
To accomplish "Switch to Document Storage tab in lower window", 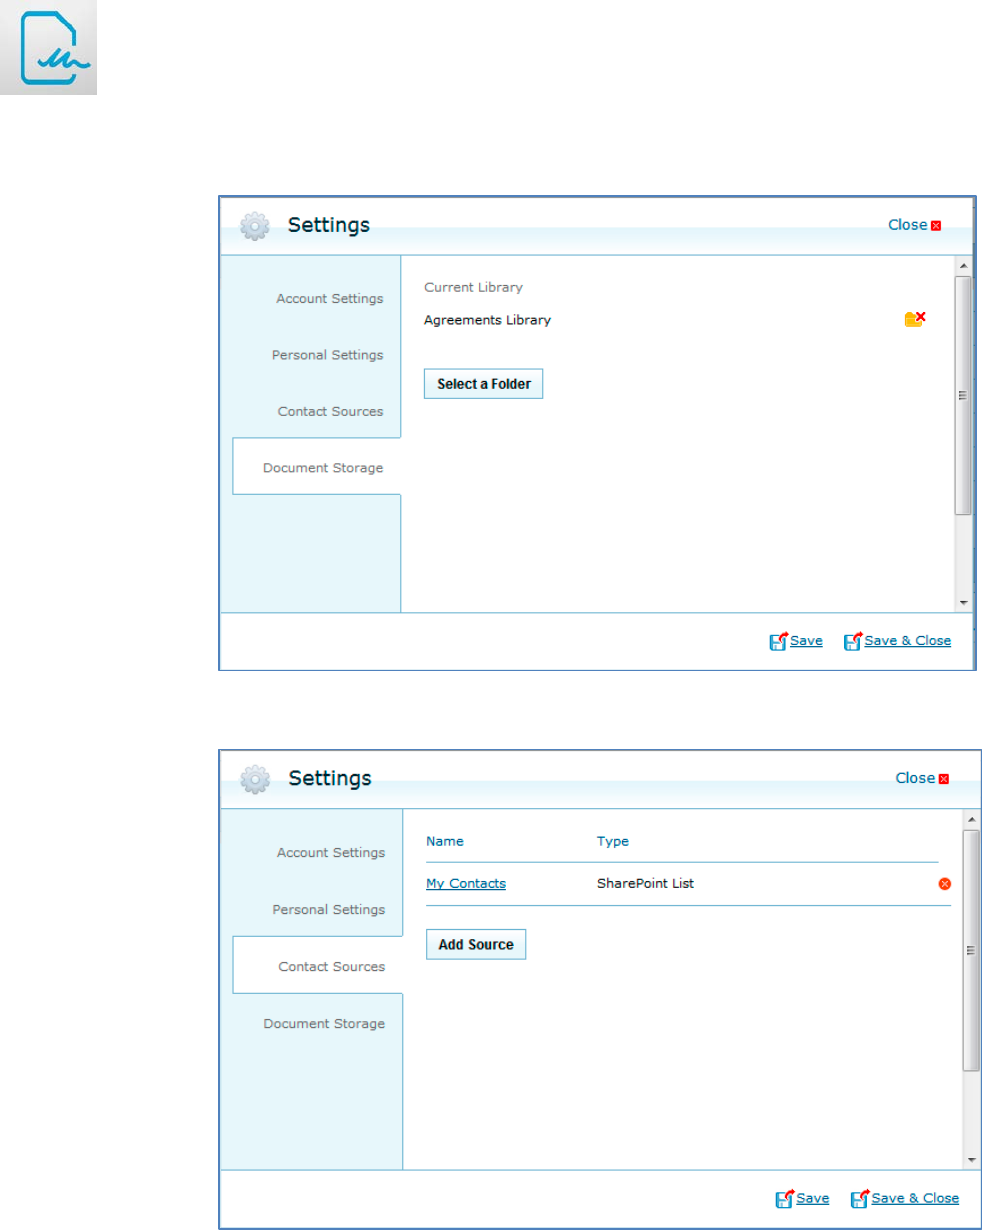I will (x=324, y=1024).
